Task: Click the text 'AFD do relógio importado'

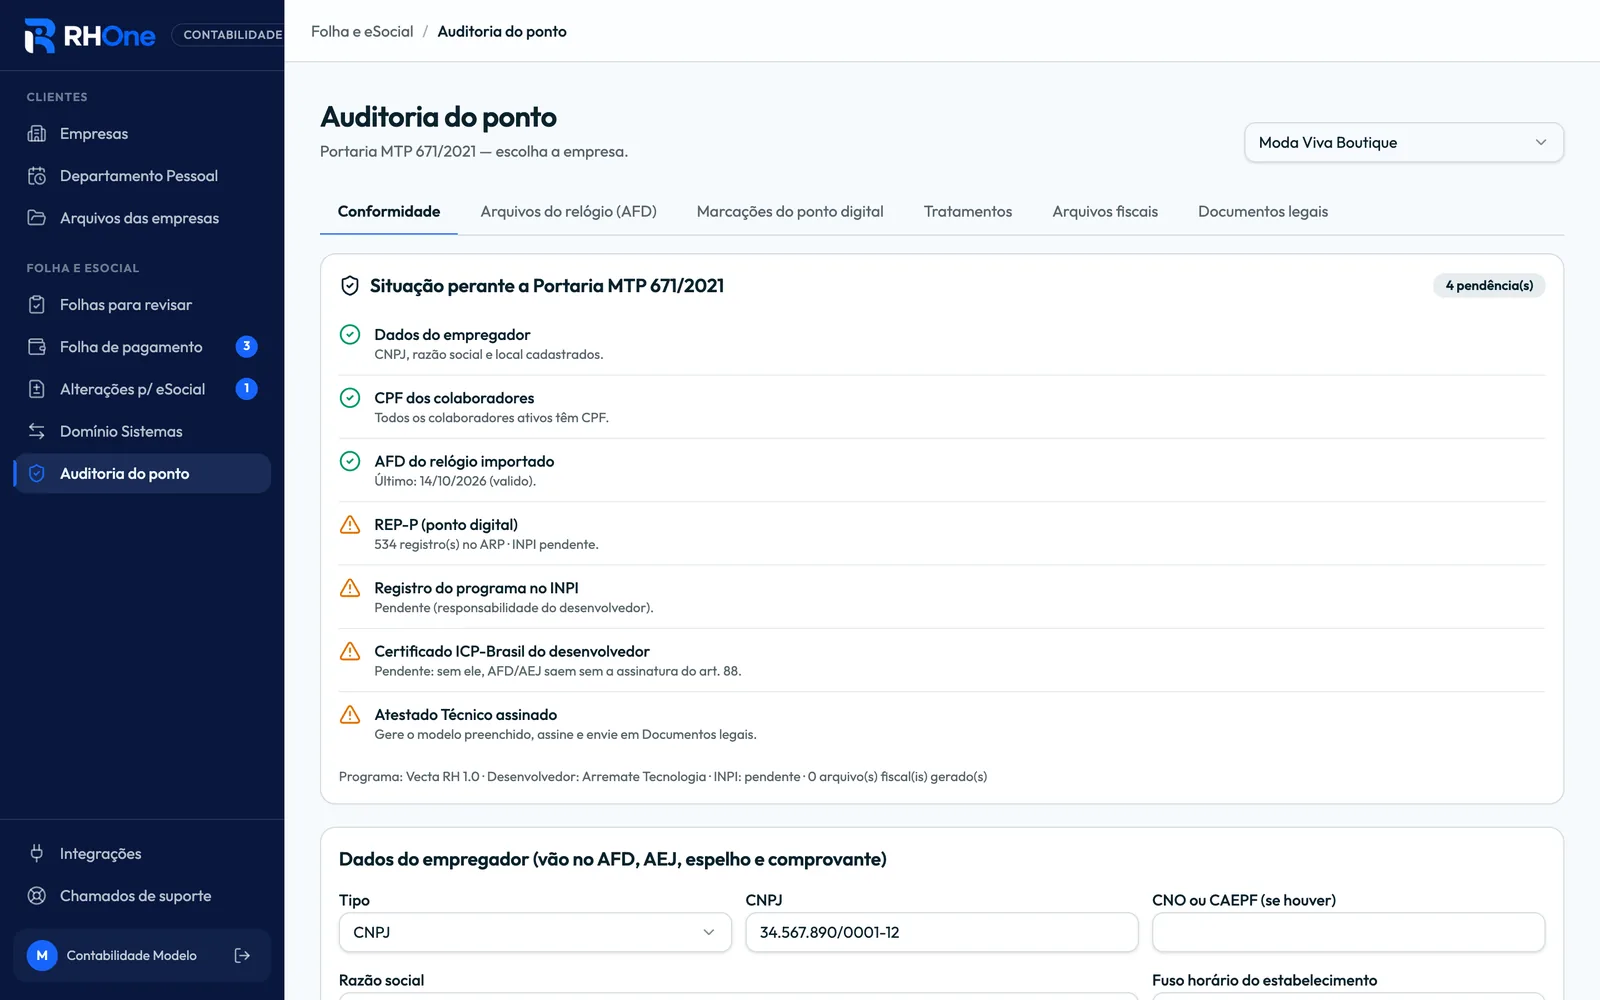Action: point(464,462)
